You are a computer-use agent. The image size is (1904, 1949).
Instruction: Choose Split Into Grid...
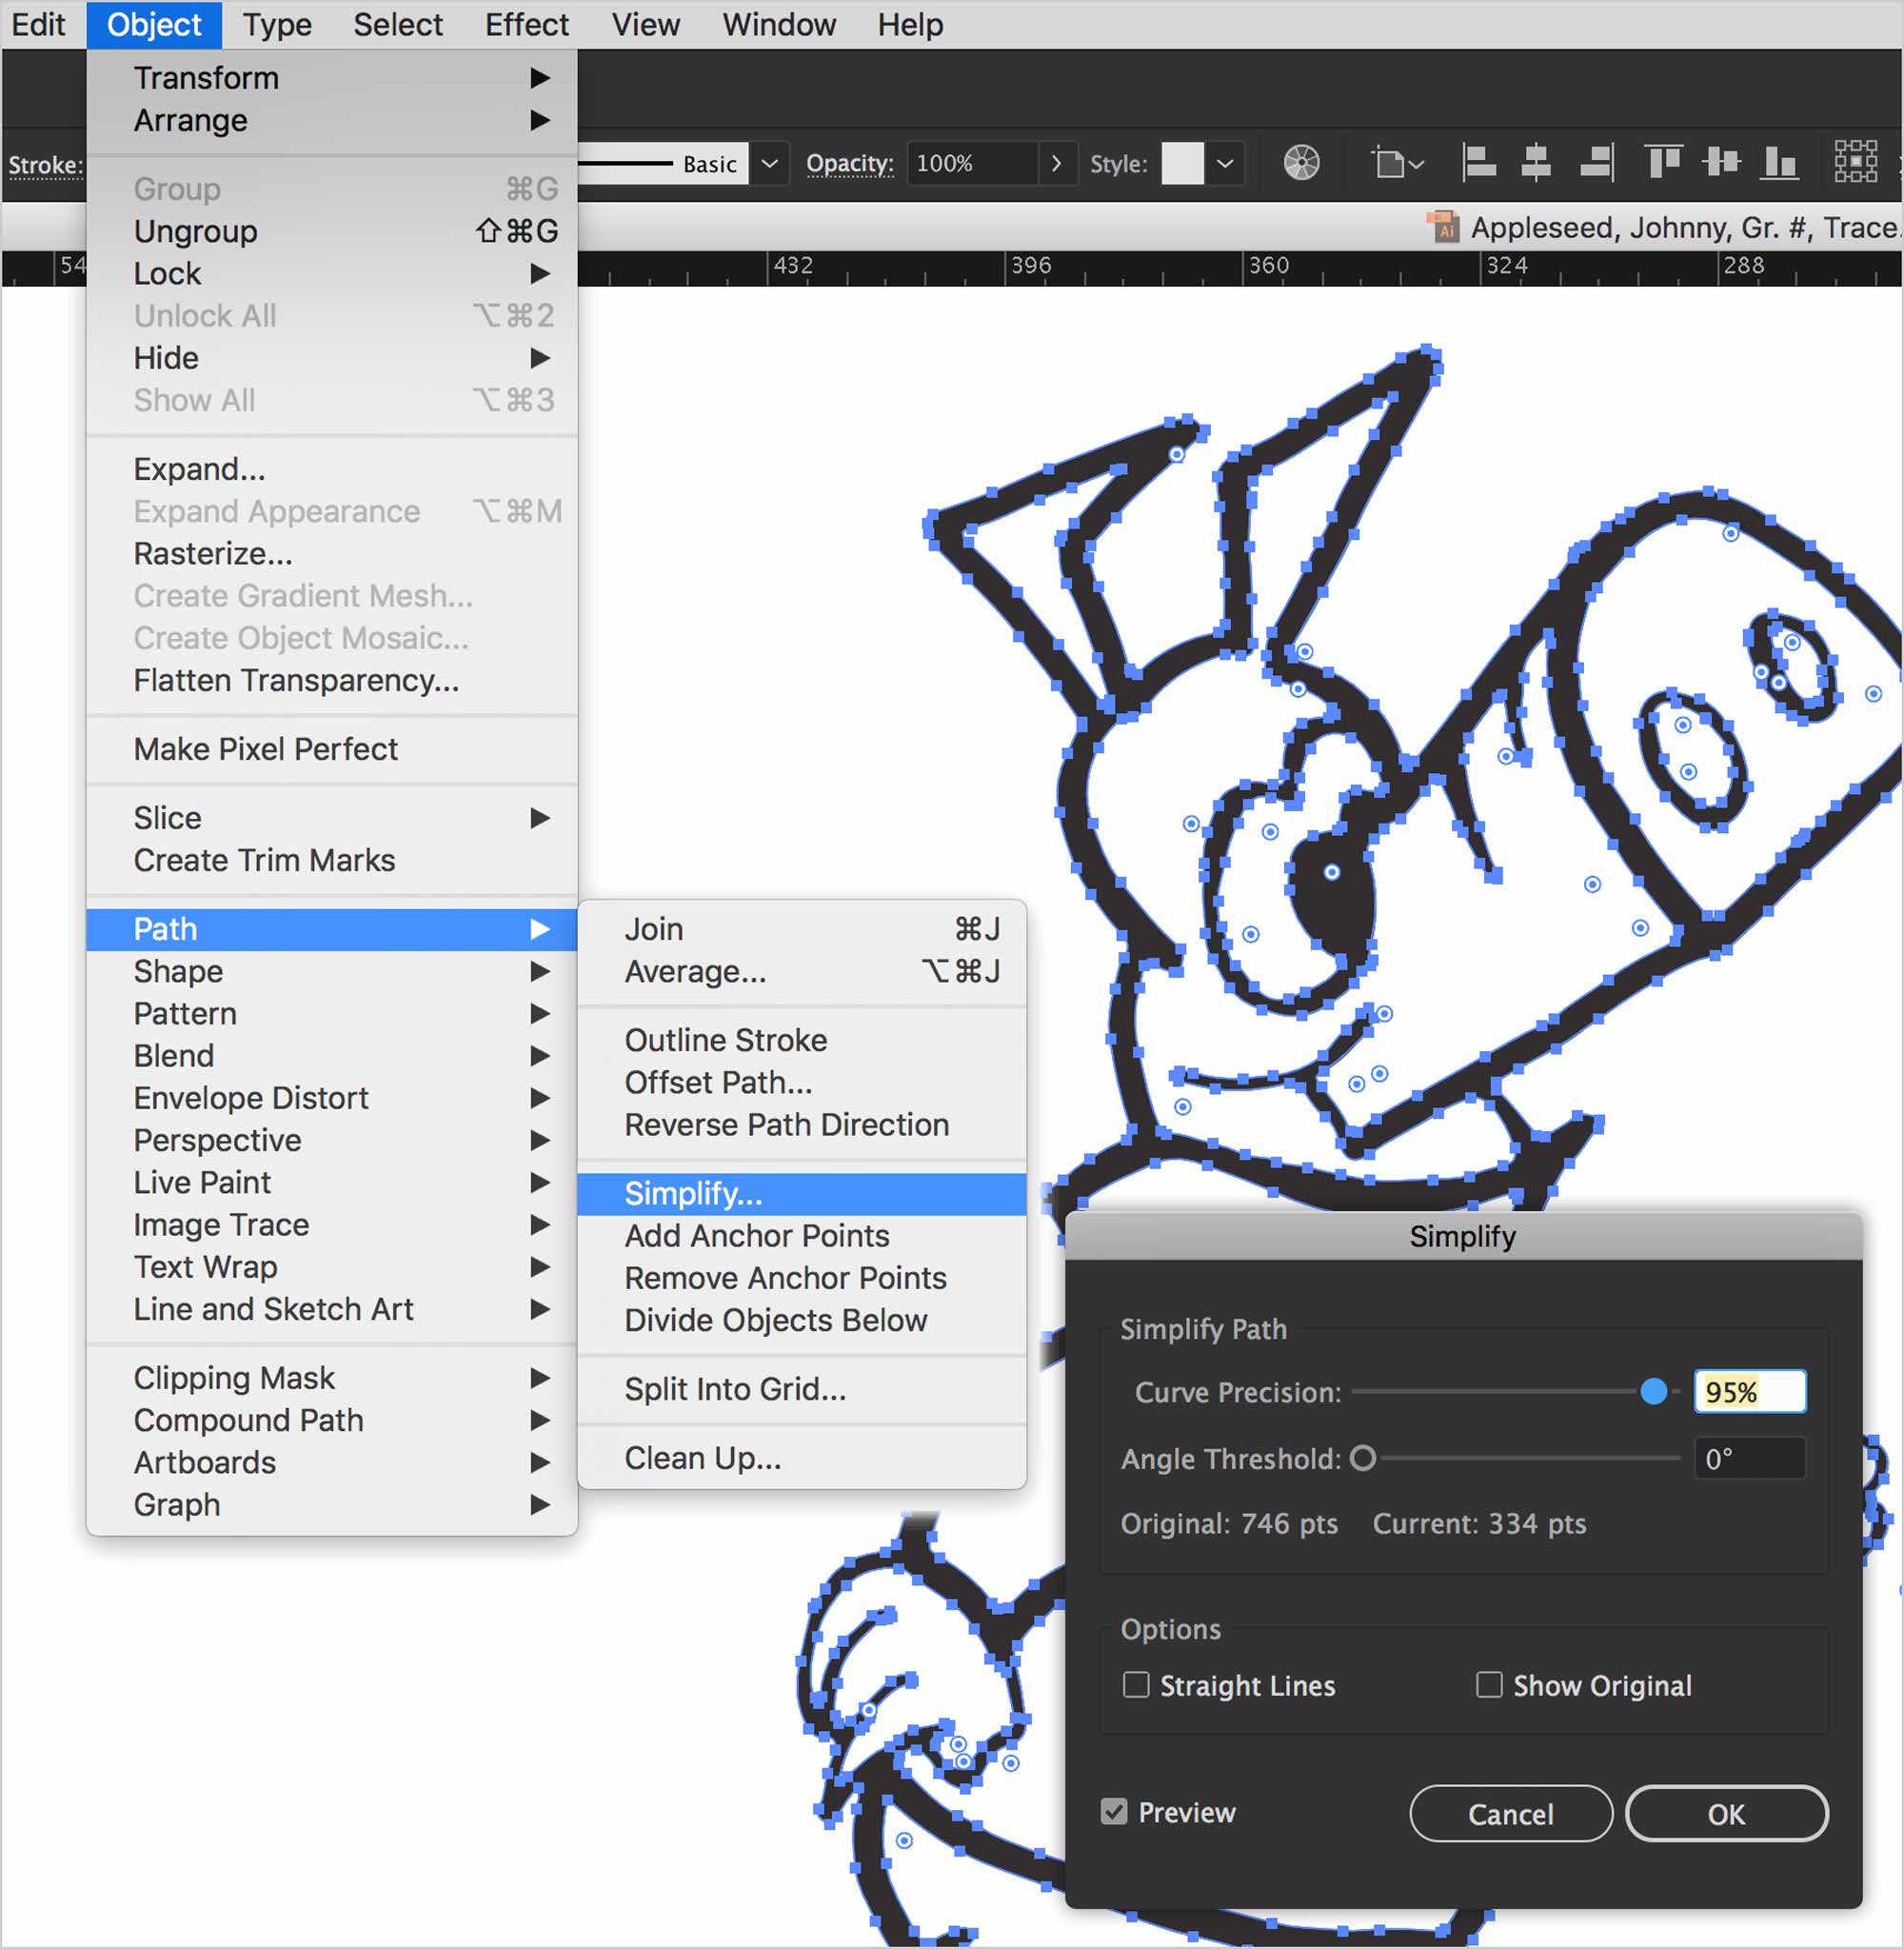[x=802, y=1389]
